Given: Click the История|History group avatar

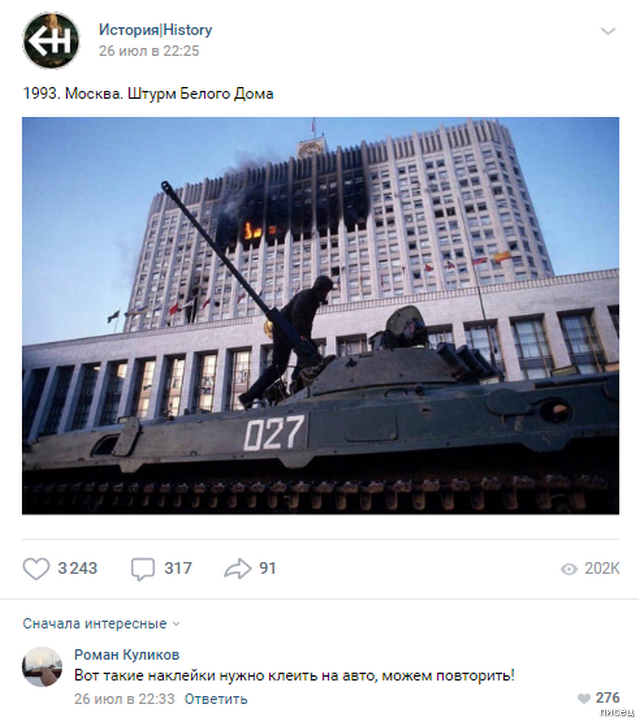Looking at the screenshot, I should [x=51, y=41].
